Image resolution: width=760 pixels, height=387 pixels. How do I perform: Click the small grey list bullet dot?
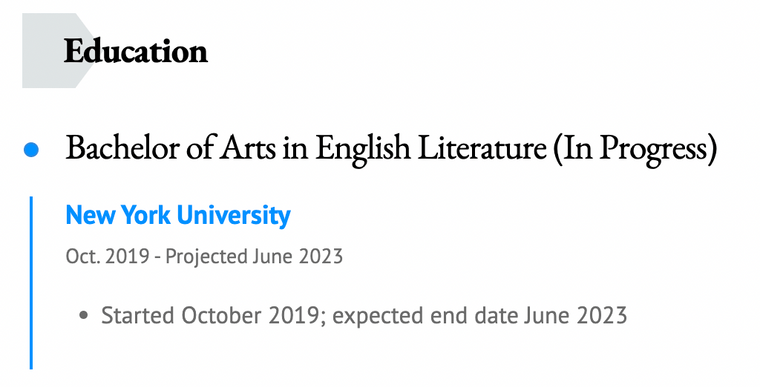pyautogui.click(x=83, y=316)
